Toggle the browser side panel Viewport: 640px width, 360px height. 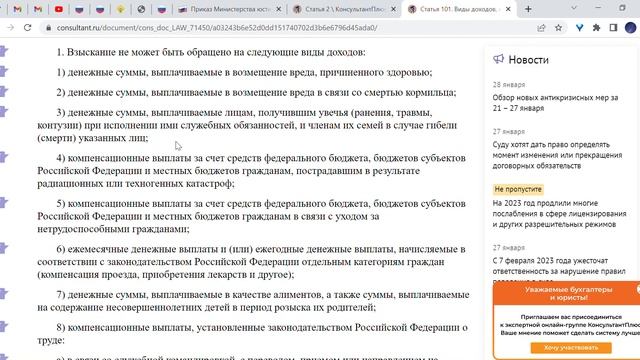613,28
